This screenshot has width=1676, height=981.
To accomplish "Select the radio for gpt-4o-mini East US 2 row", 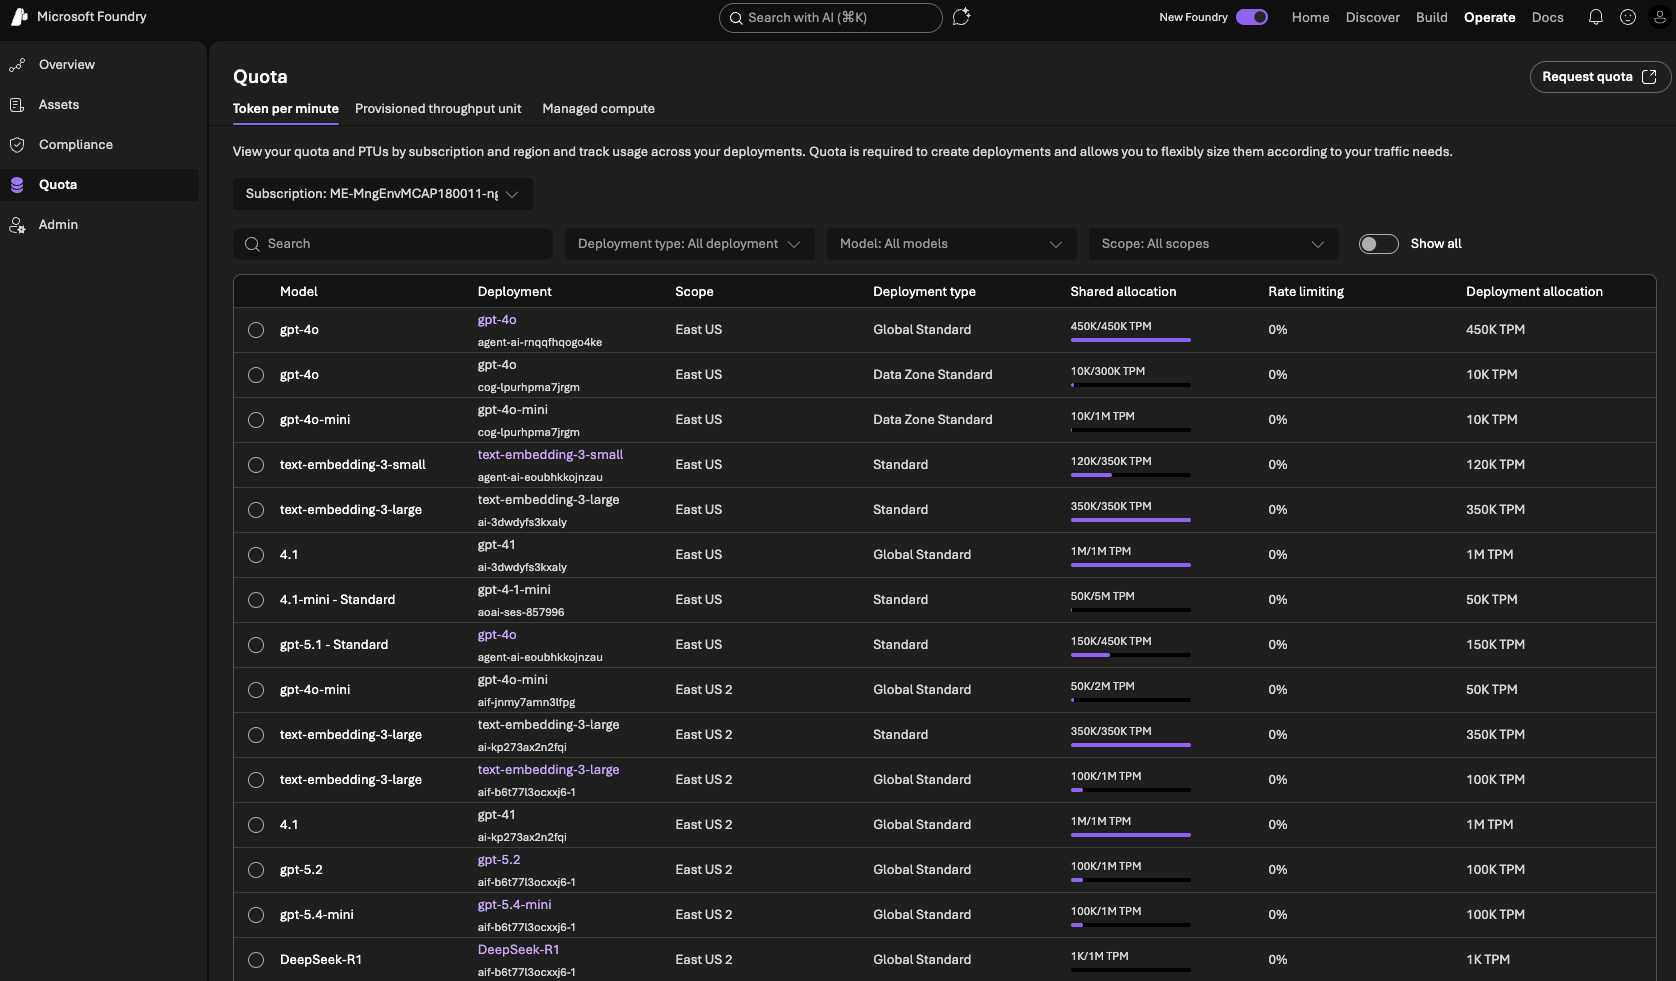I will click(256, 690).
